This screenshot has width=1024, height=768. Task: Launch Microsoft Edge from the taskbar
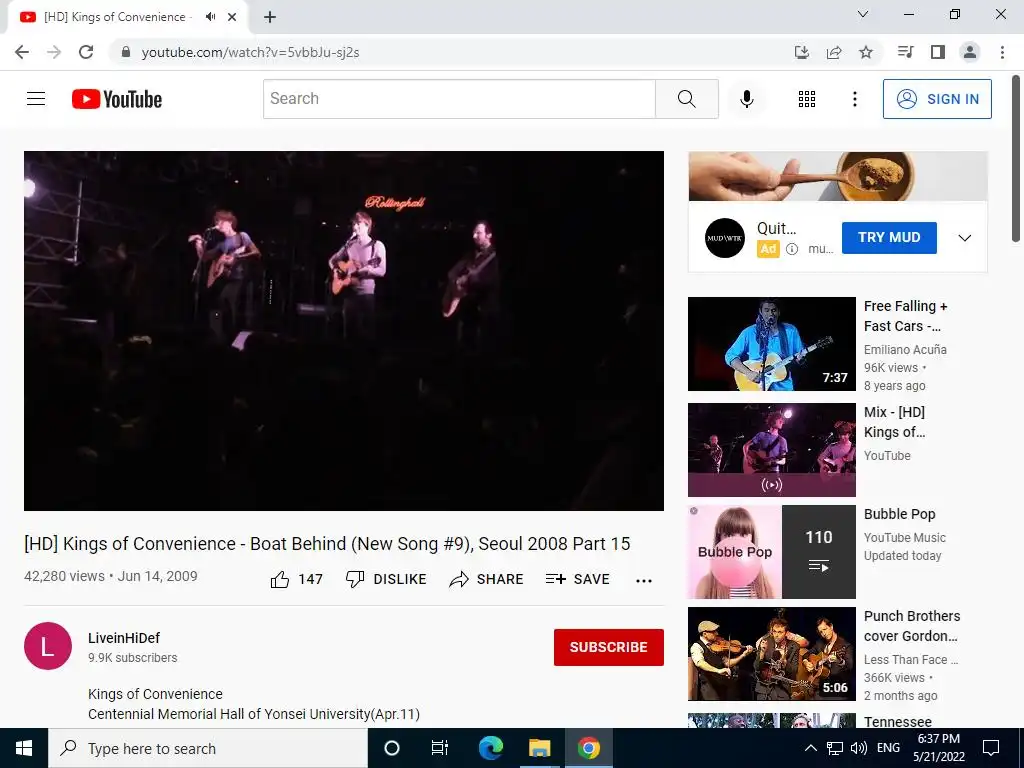click(x=490, y=748)
